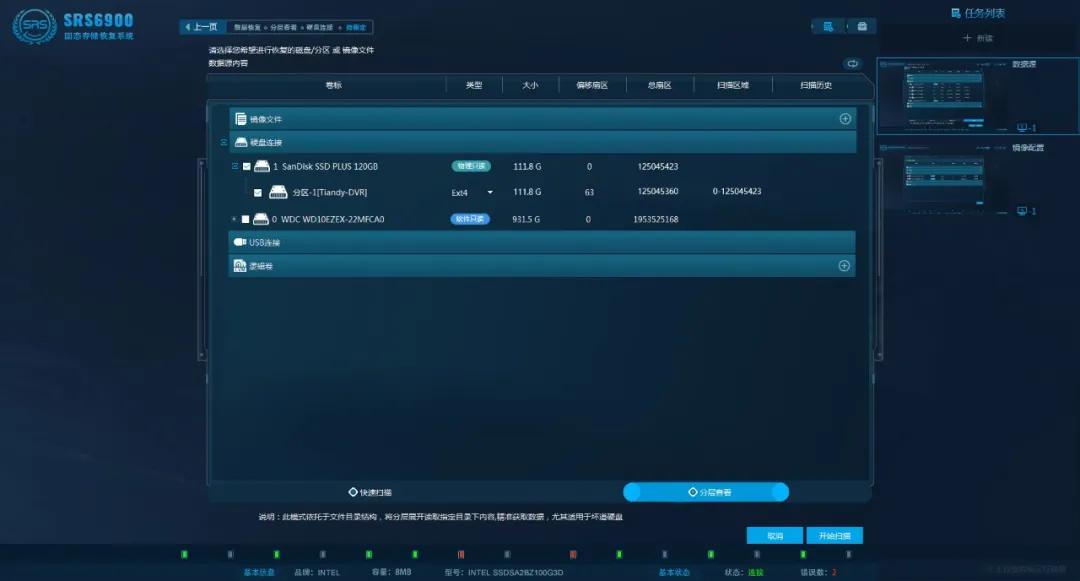Click the 开始扫描 button
This screenshot has width=1080, height=581.
[834, 536]
